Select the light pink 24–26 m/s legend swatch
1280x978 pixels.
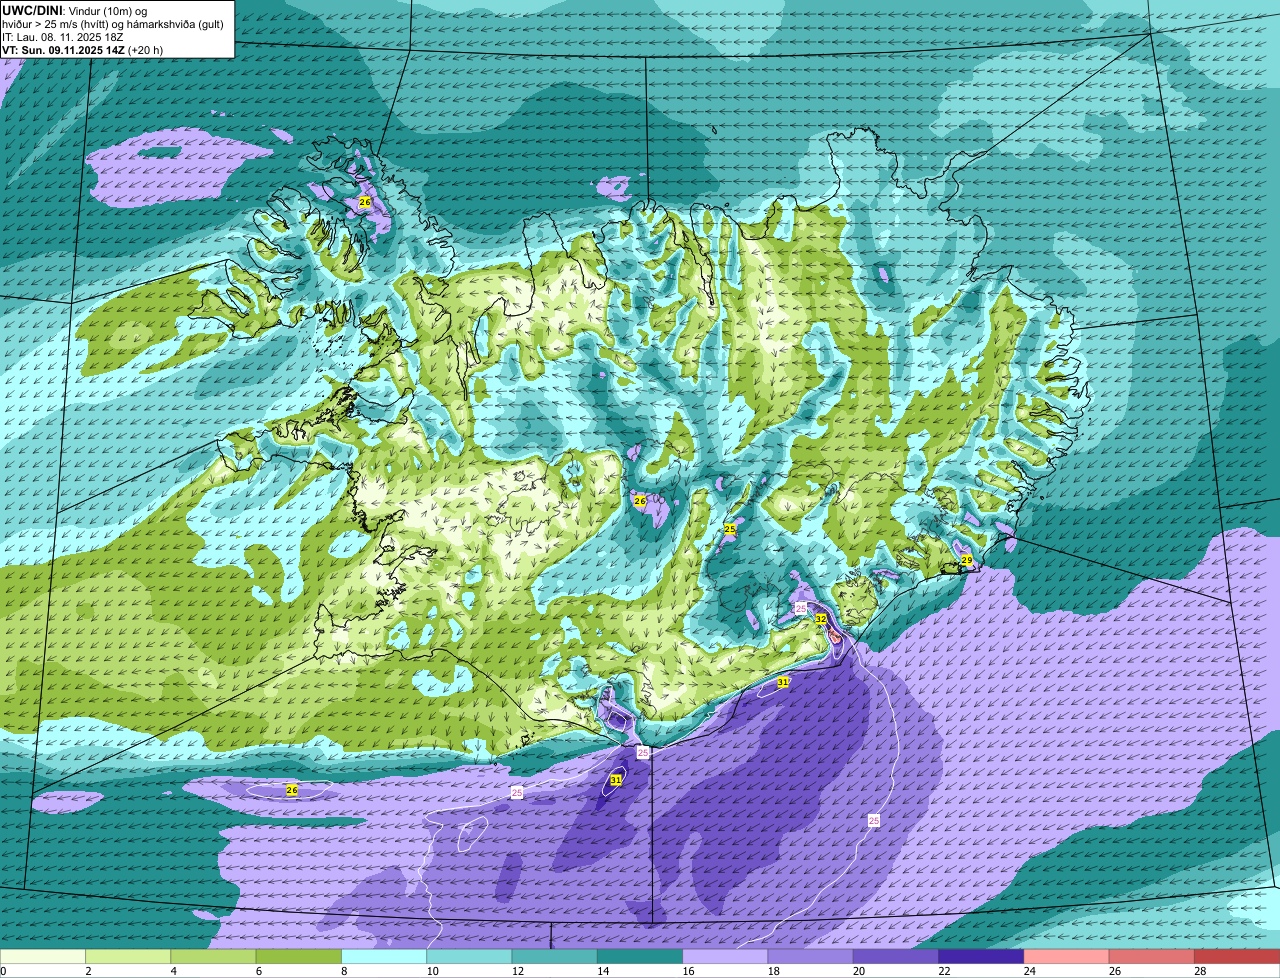[1067, 957]
